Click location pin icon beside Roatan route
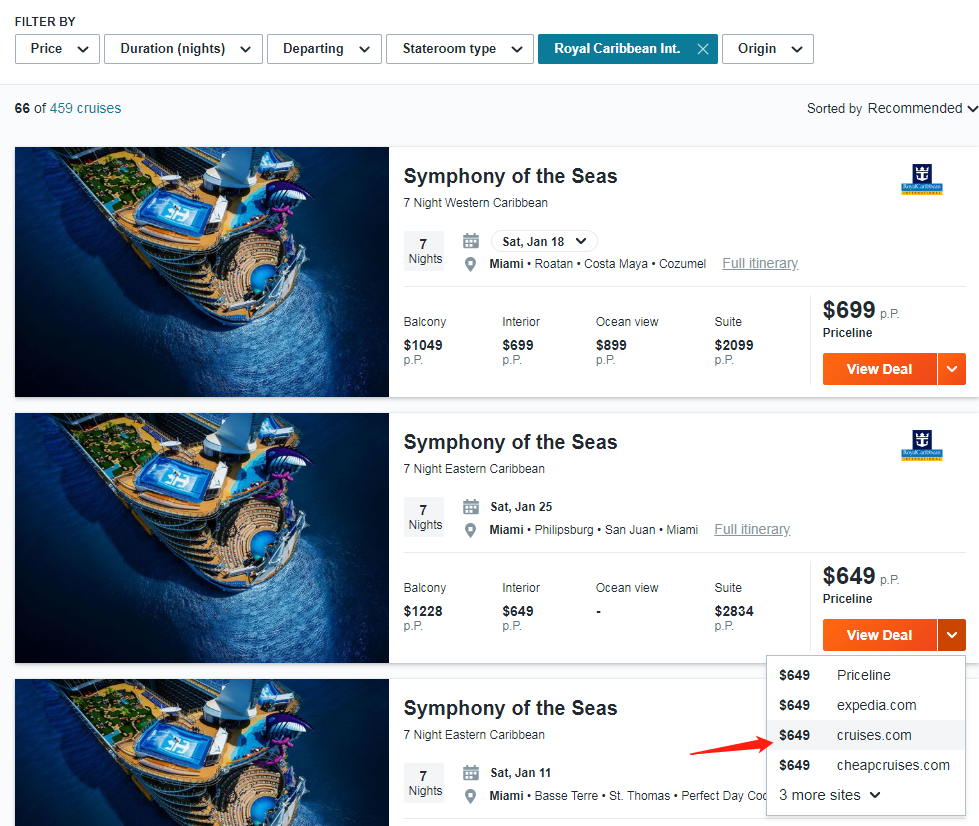Screen dimensions: 979x826 471,264
